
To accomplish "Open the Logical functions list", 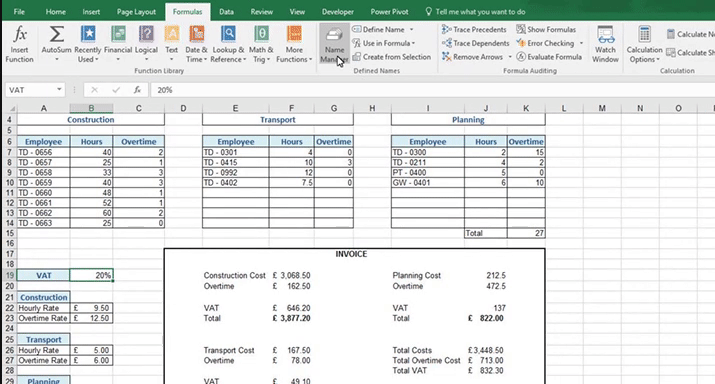I will pyautogui.click(x=146, y=44).
